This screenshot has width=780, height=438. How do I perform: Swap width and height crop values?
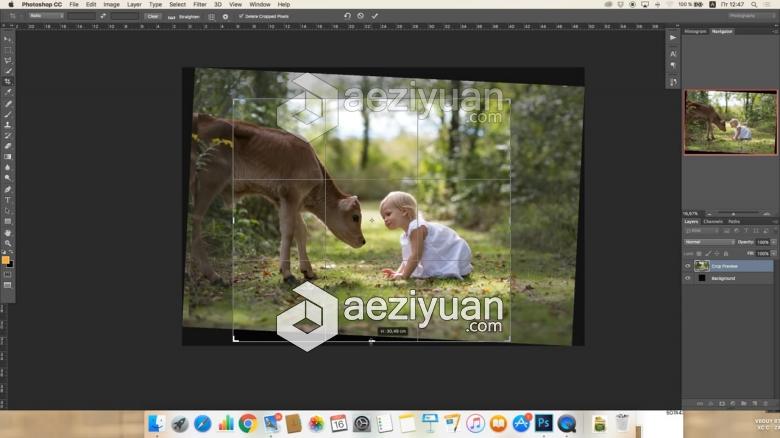(x=103, y=16)
